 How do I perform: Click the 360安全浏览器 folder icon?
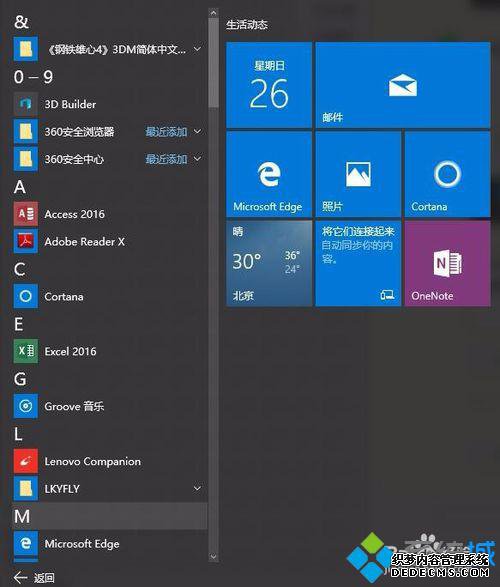point(25,131)
